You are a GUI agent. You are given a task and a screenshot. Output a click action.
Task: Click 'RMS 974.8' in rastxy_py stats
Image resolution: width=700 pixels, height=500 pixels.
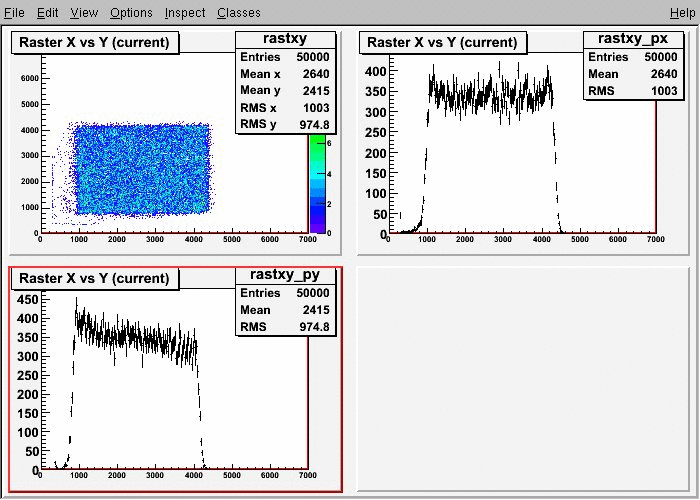[285, 327]
